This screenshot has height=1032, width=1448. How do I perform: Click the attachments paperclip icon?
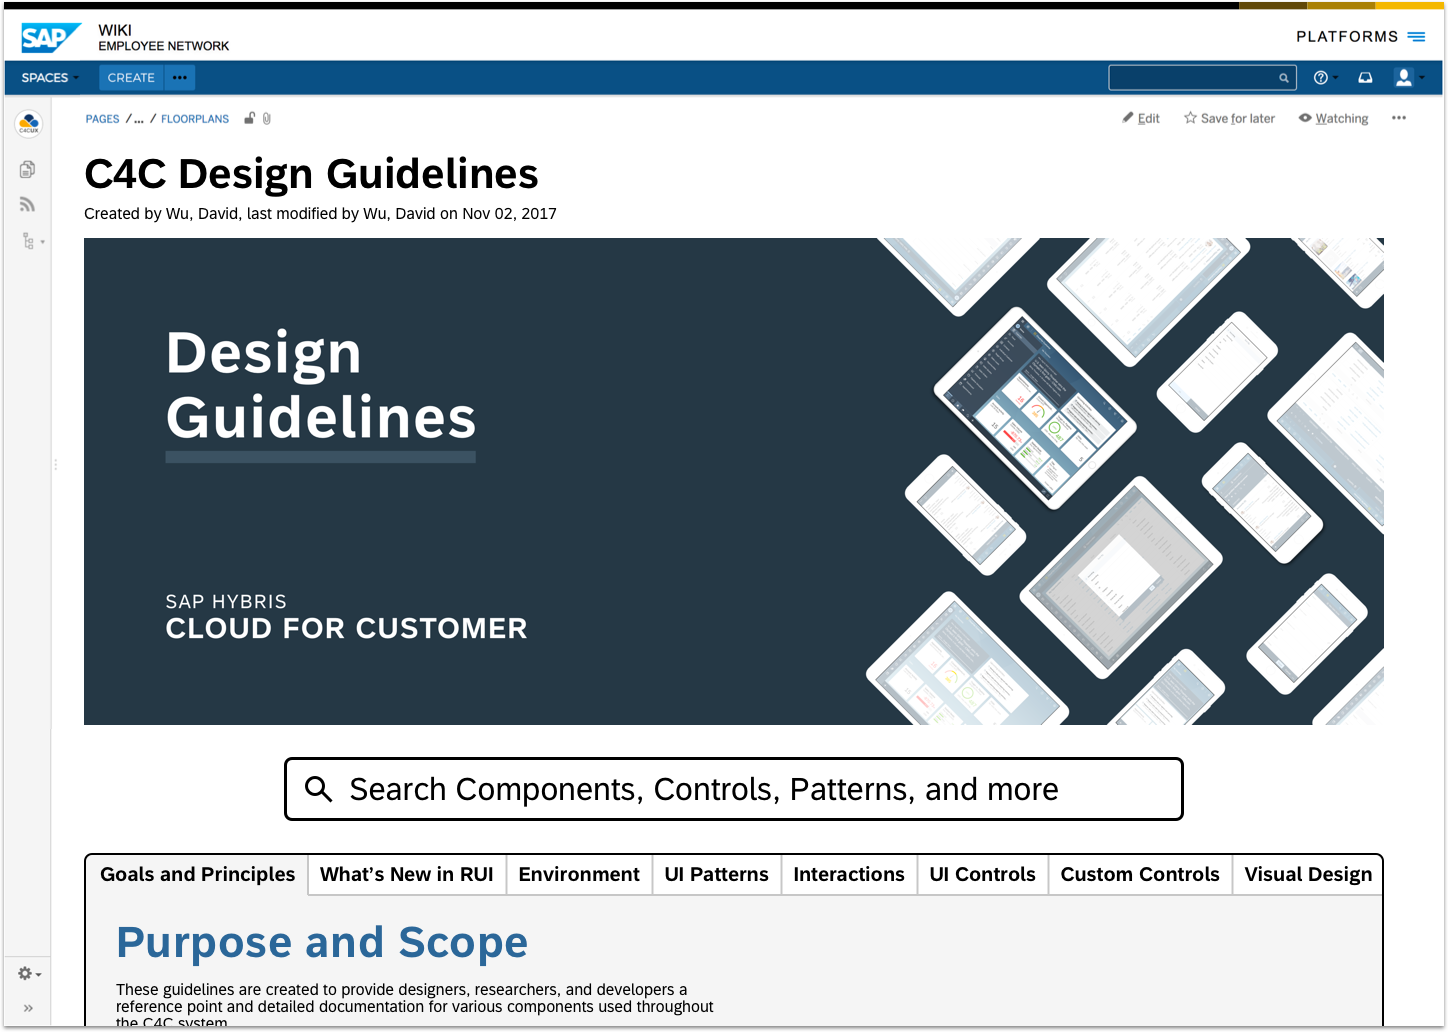click(267, 118)
